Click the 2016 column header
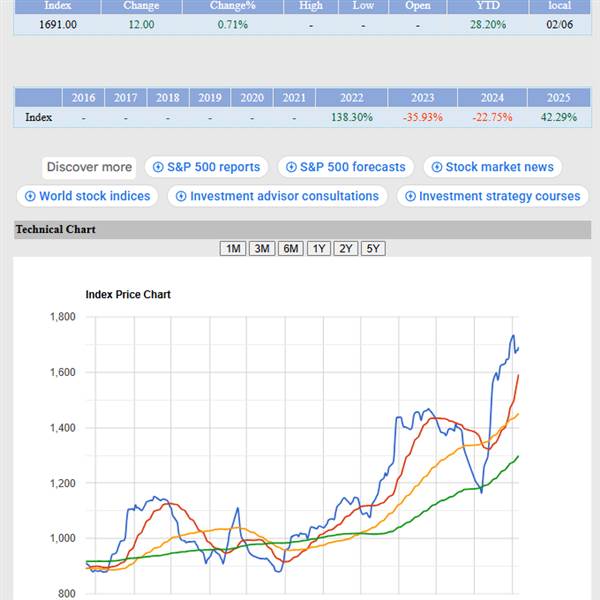 83,98
